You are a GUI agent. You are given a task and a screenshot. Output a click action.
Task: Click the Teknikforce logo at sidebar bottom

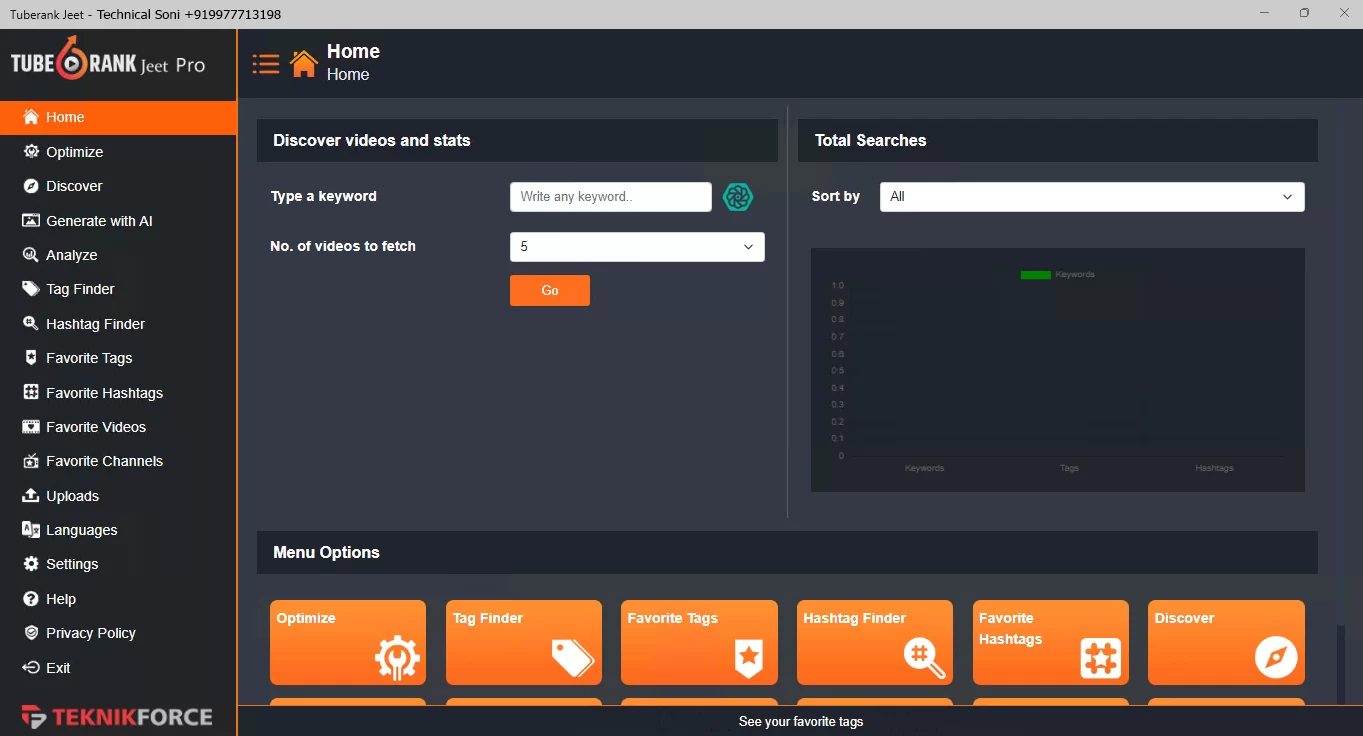coord(117,717)
